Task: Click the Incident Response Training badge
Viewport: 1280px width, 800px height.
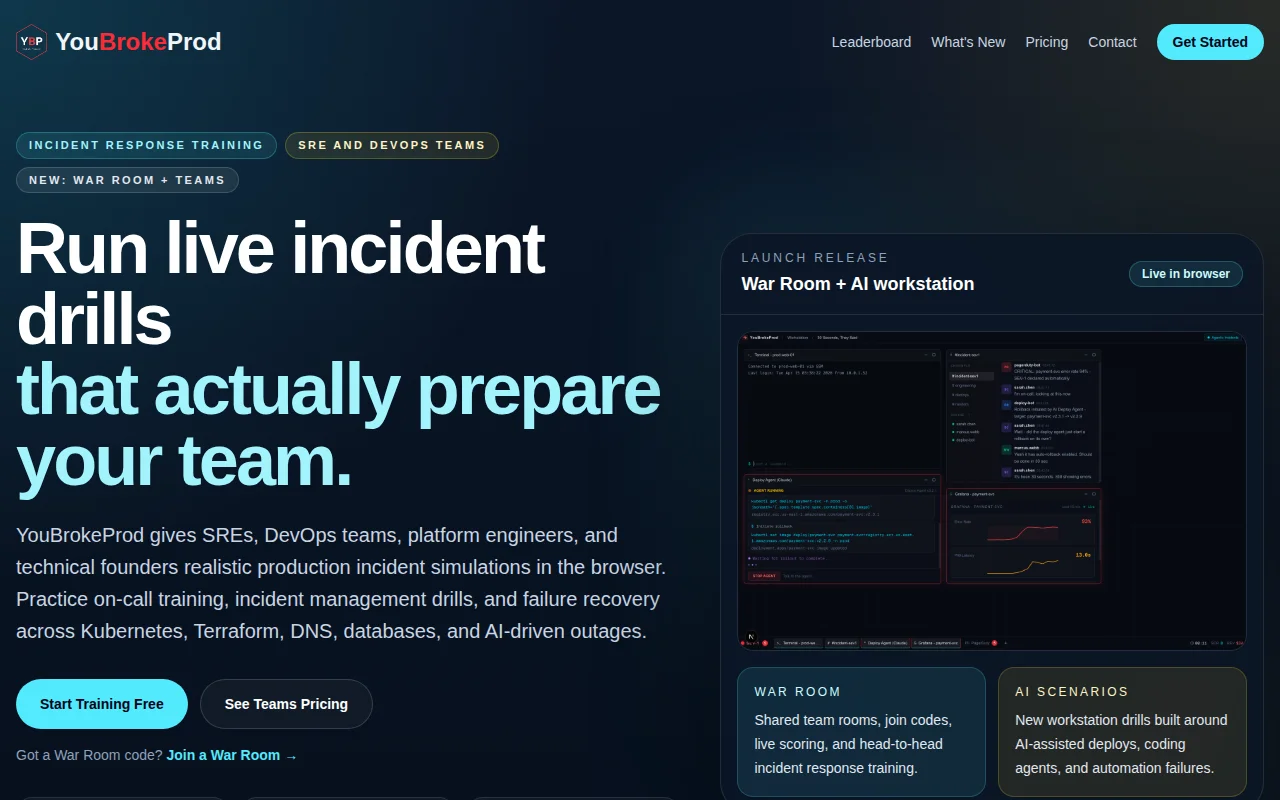Action: (x=146, y=145)
